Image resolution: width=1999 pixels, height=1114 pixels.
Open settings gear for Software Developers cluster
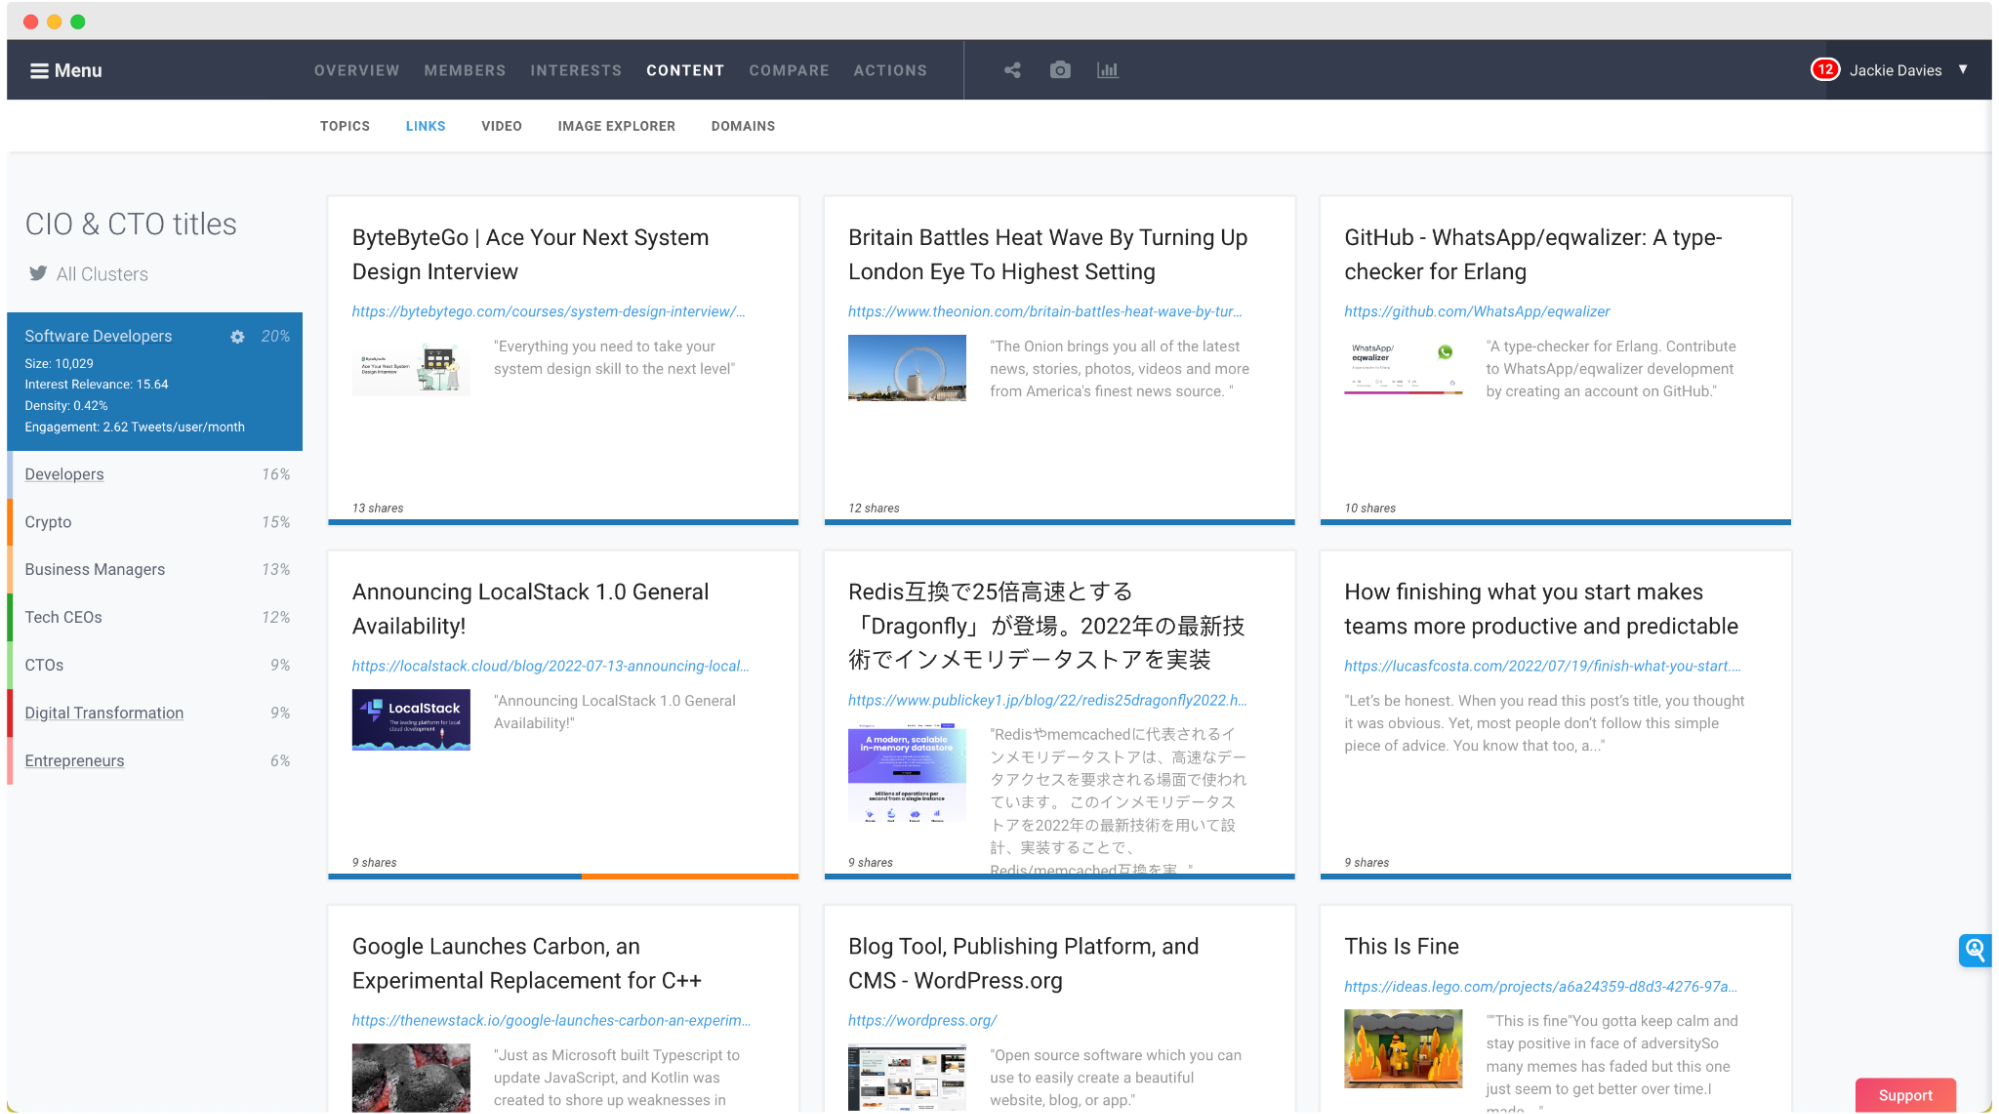coord(237,337)
